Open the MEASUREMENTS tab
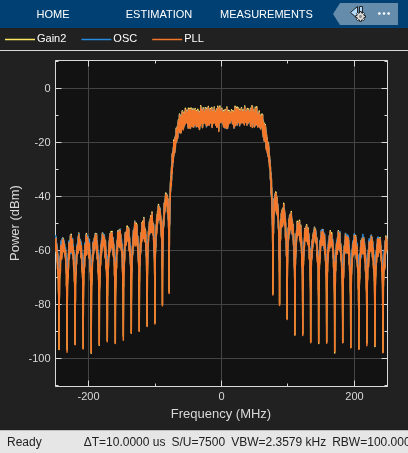This screenshot has height=453, width=408. coord(266,14)
